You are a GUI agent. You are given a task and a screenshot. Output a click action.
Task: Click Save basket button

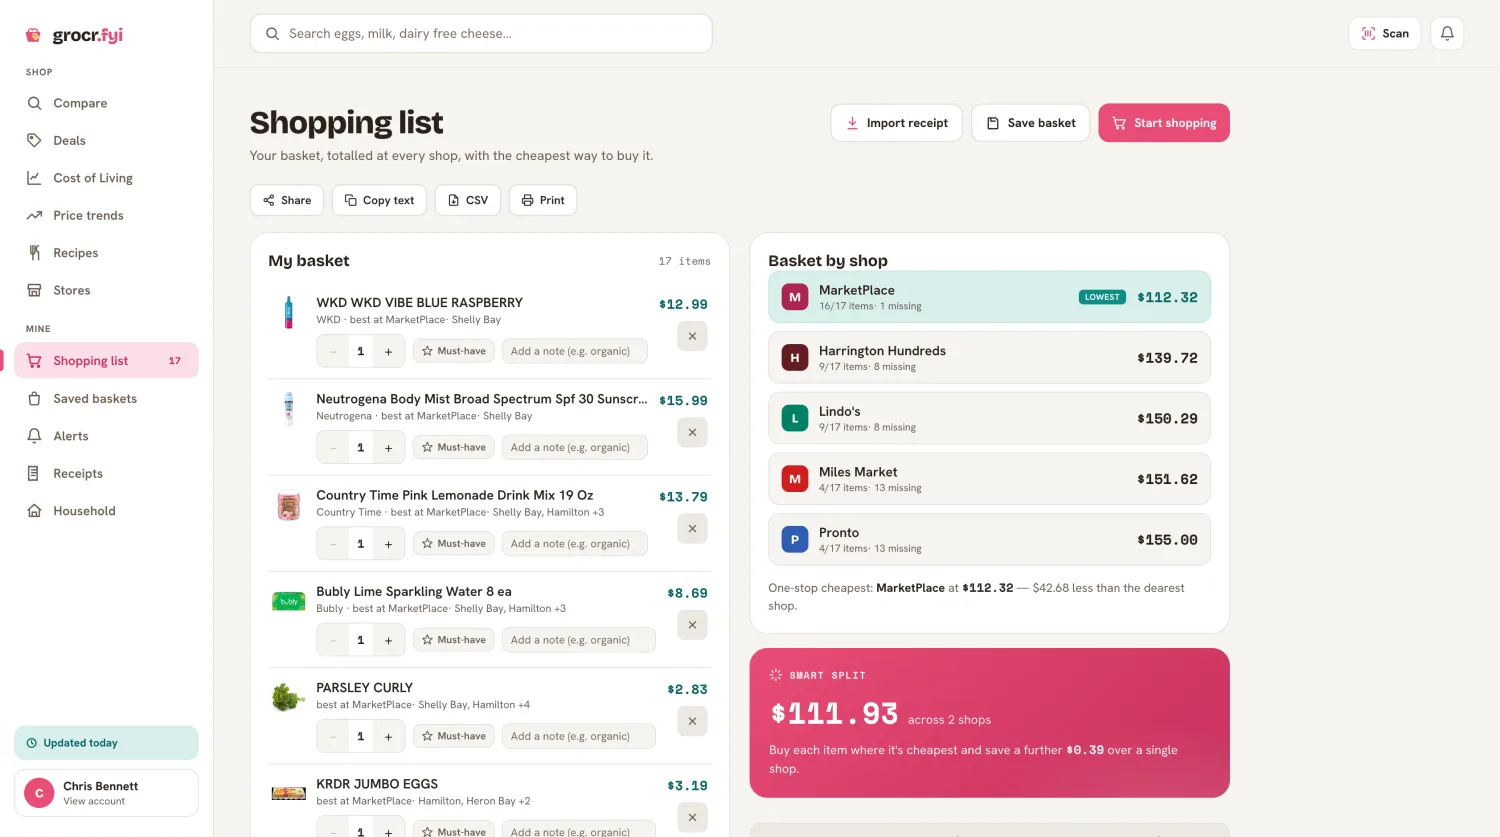click(x=1030, y=123)
